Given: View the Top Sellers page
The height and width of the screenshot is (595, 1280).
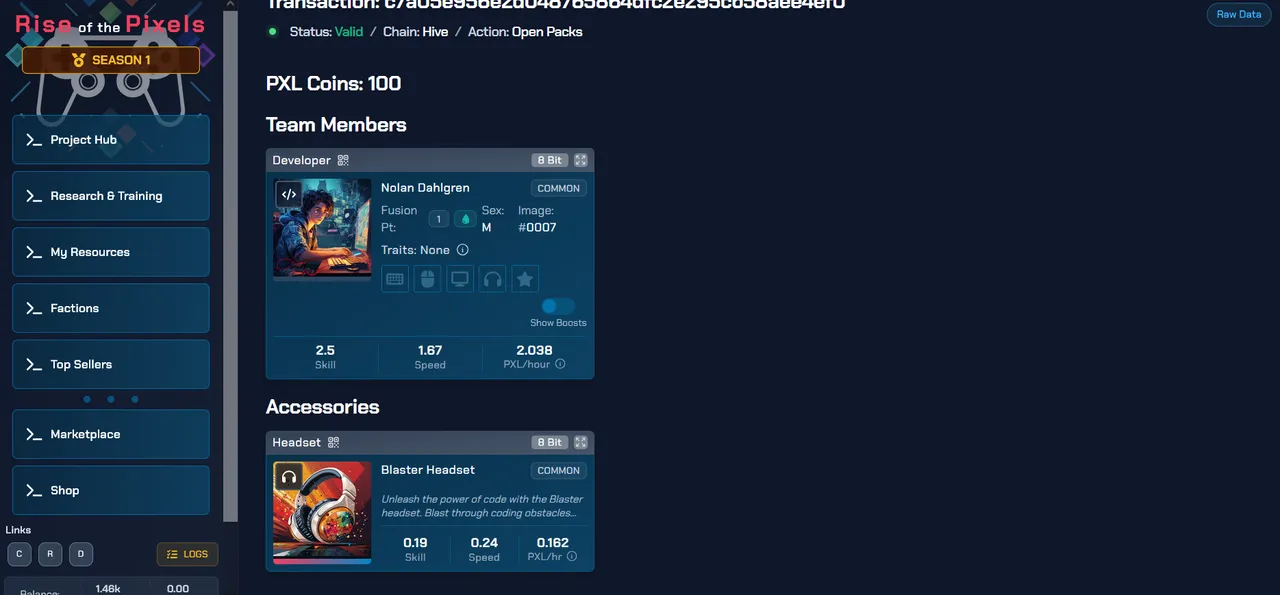Looking at the screenshot, I should pos(111,364).
